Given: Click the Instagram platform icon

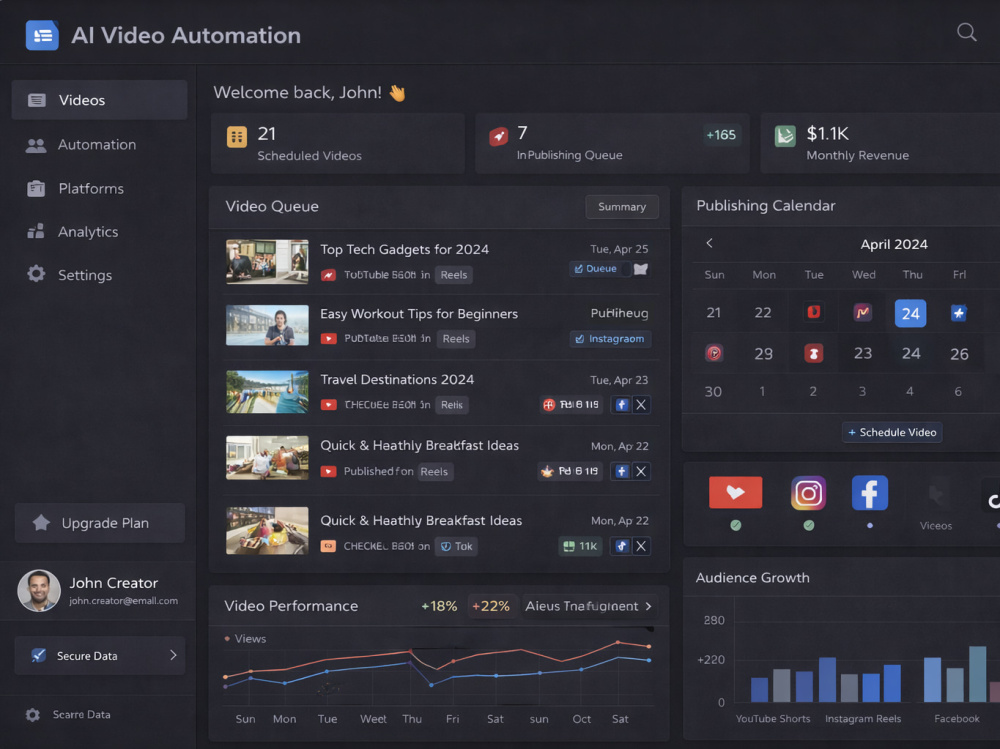Looking at the screenshot, I should pos(809,493).
